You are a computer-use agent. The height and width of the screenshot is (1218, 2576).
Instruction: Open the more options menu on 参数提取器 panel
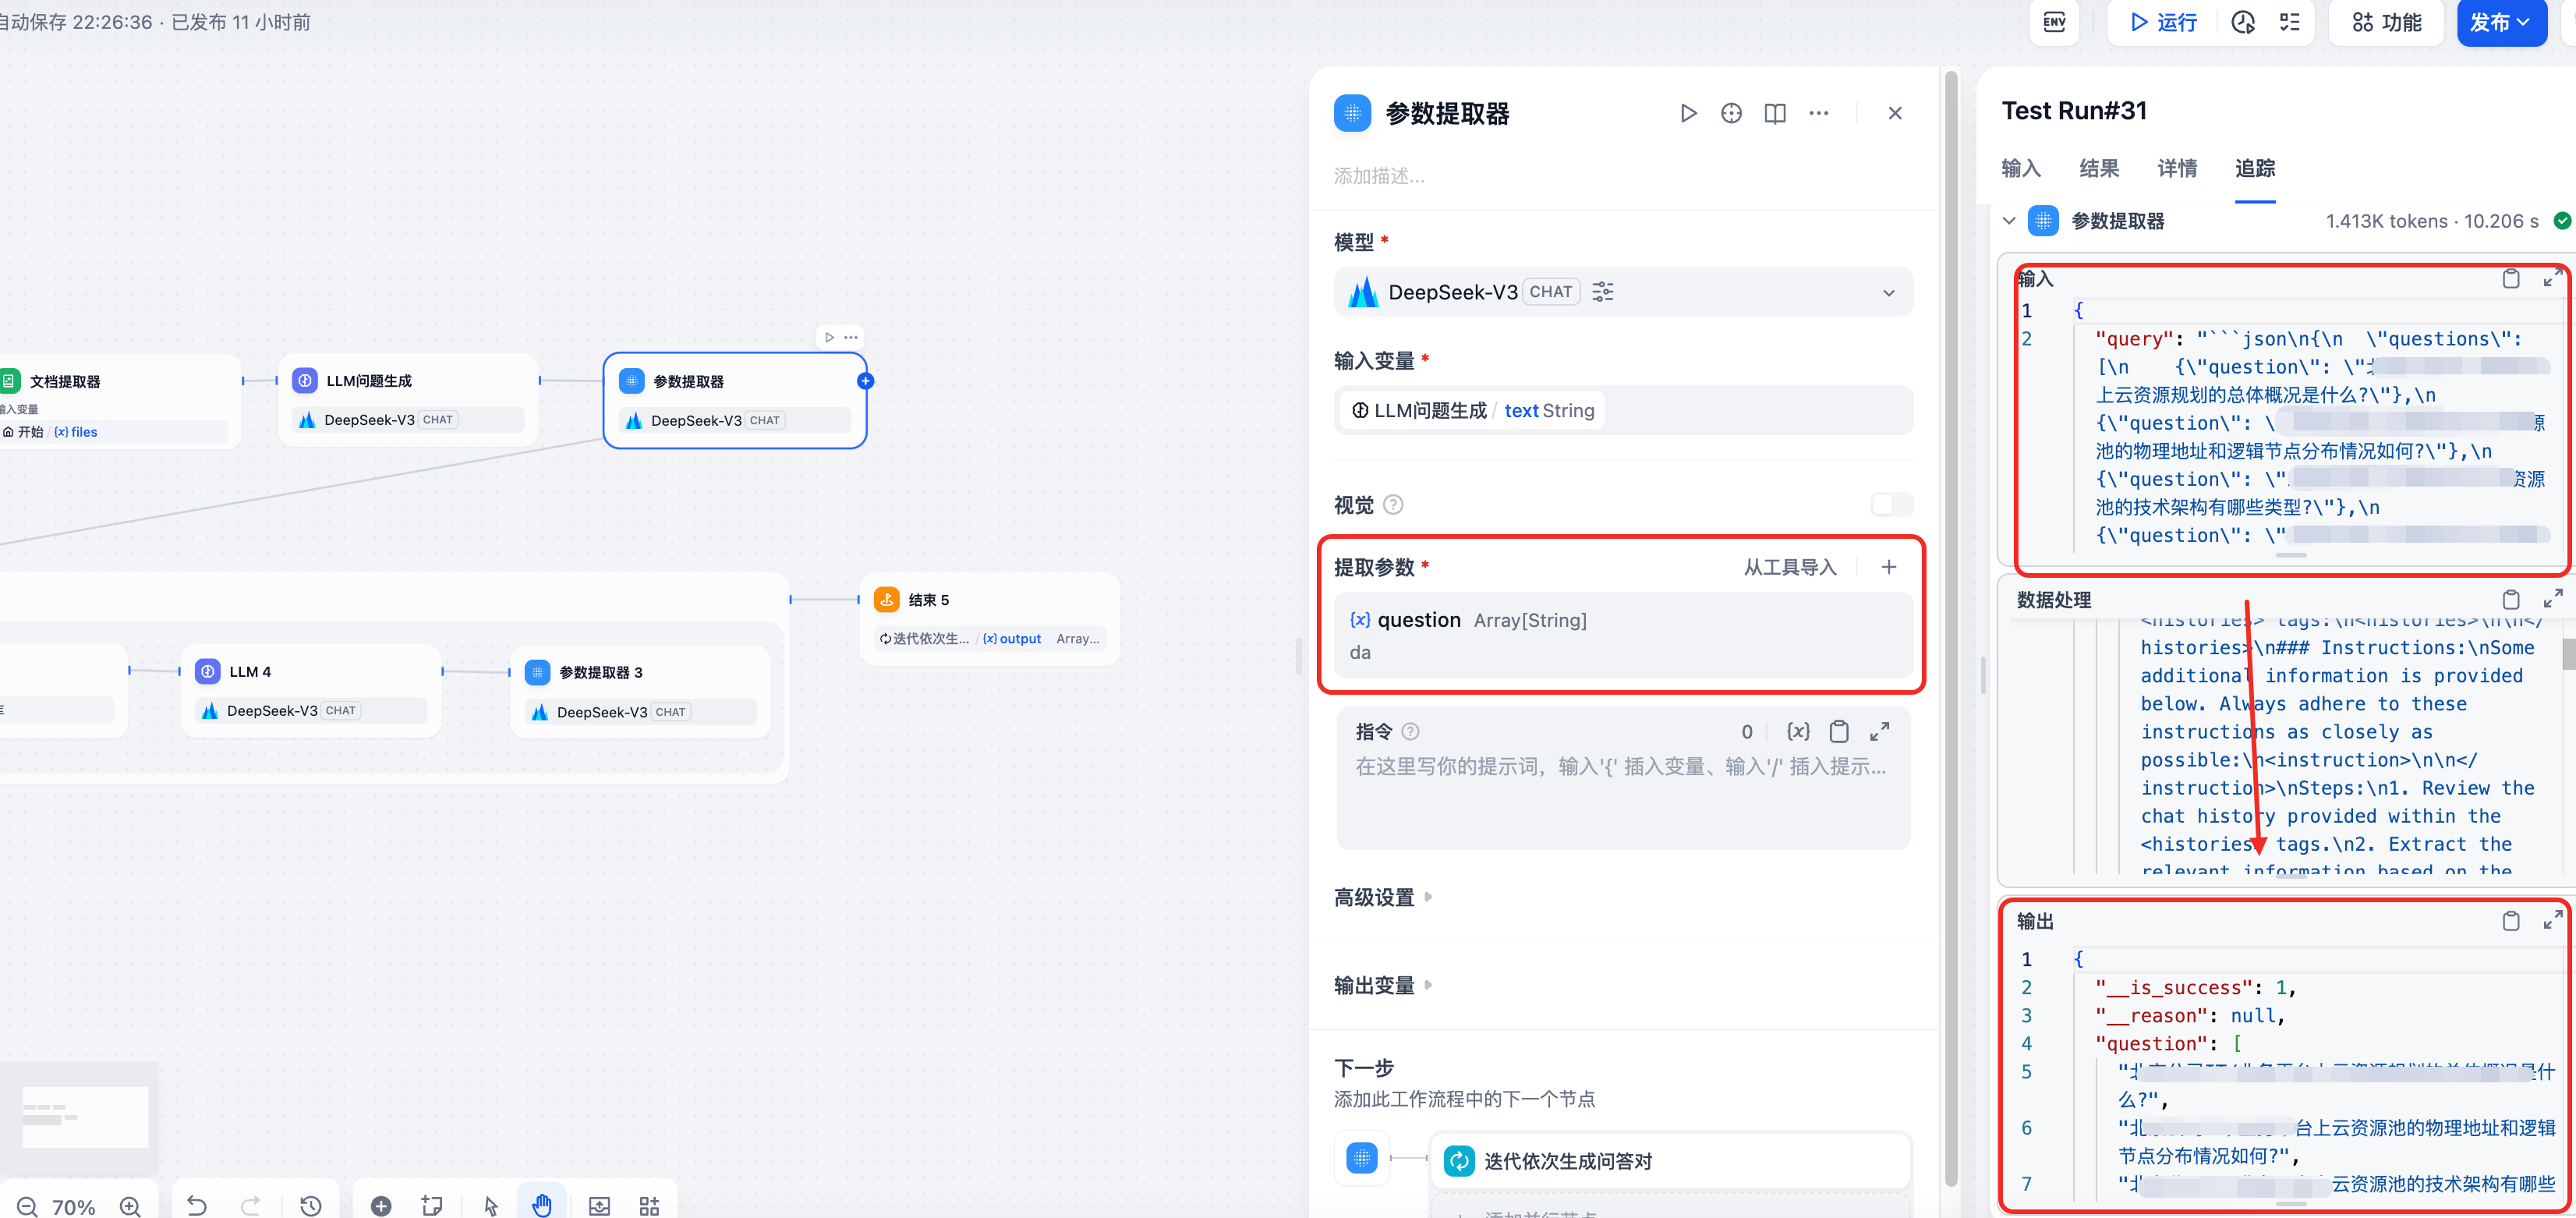(x=1819, y=113)
